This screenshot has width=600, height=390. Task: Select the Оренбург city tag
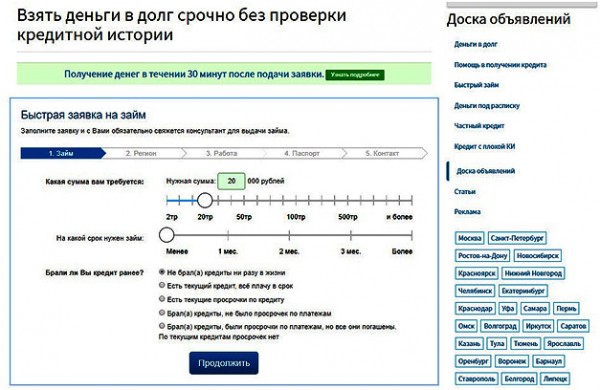coord(473,361)
